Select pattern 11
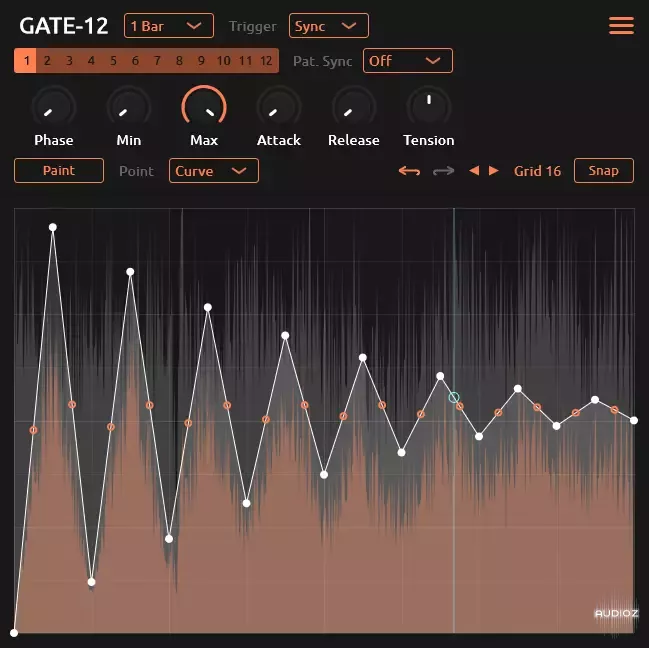 pyautogui.click(x=245, y=61)
